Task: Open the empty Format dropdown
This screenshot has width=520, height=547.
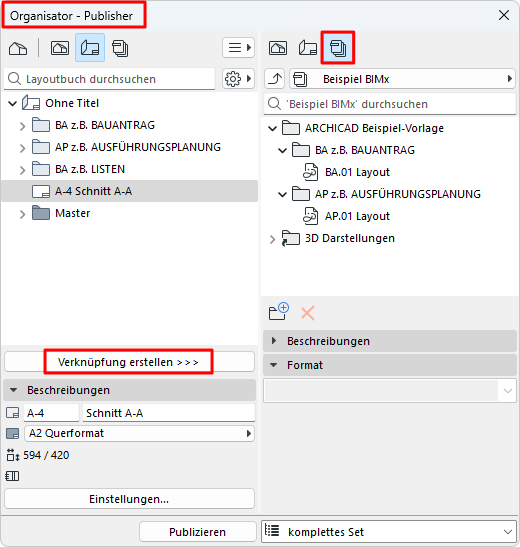Action: 390,391
